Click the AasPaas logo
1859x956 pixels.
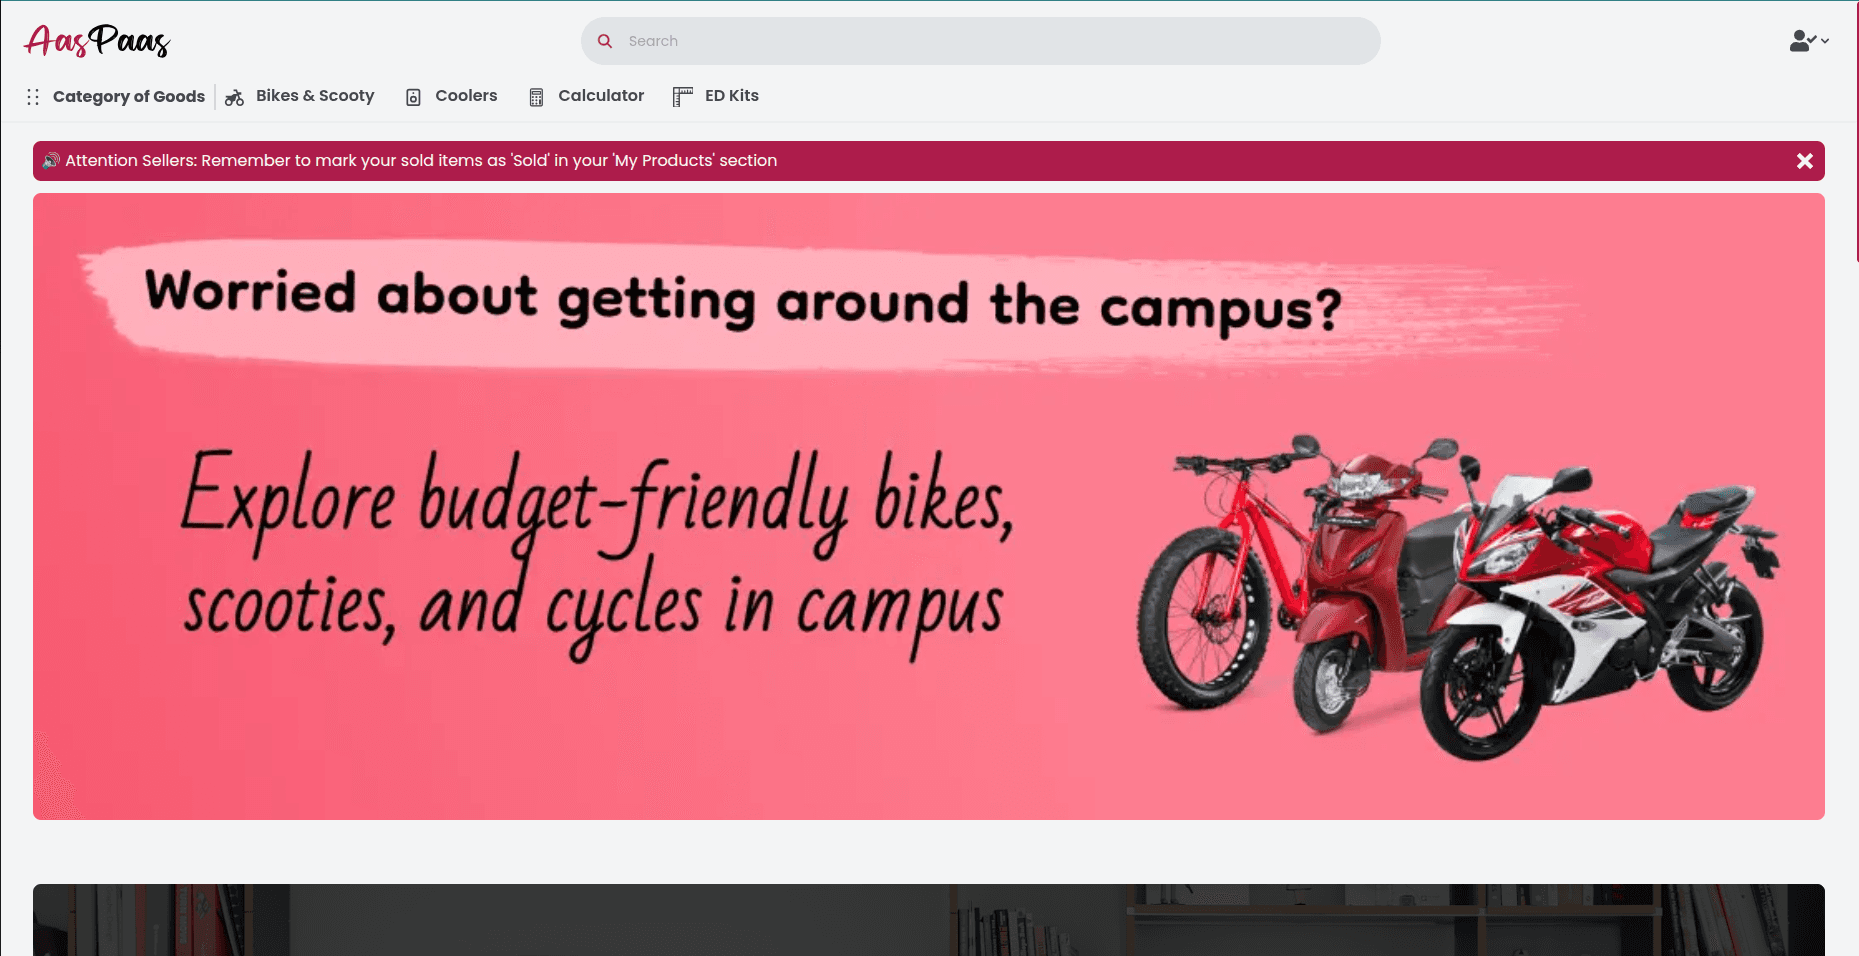click(97, 41)
